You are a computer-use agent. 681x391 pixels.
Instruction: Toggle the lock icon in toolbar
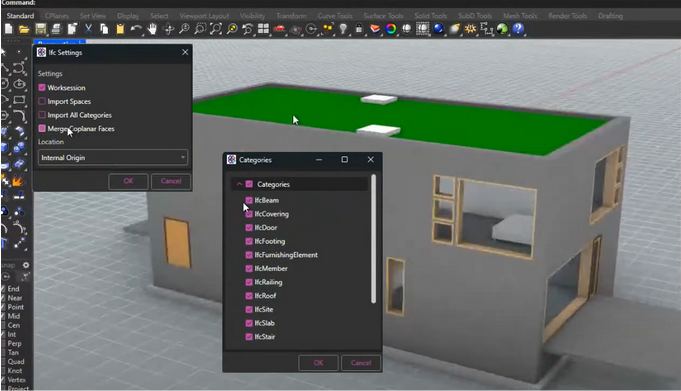pos(359,29)
